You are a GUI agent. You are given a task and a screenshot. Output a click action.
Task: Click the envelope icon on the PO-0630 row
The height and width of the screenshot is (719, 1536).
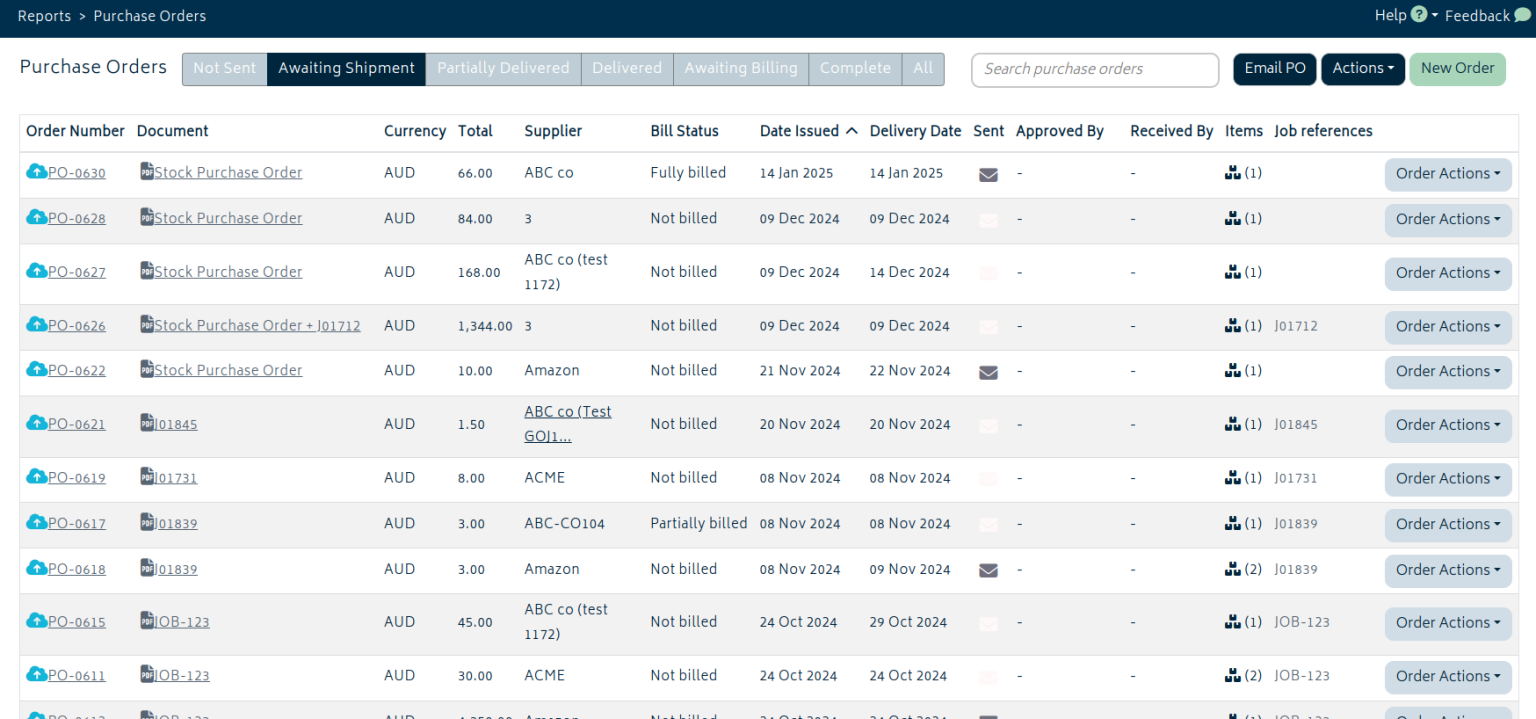tap(988, 174)
